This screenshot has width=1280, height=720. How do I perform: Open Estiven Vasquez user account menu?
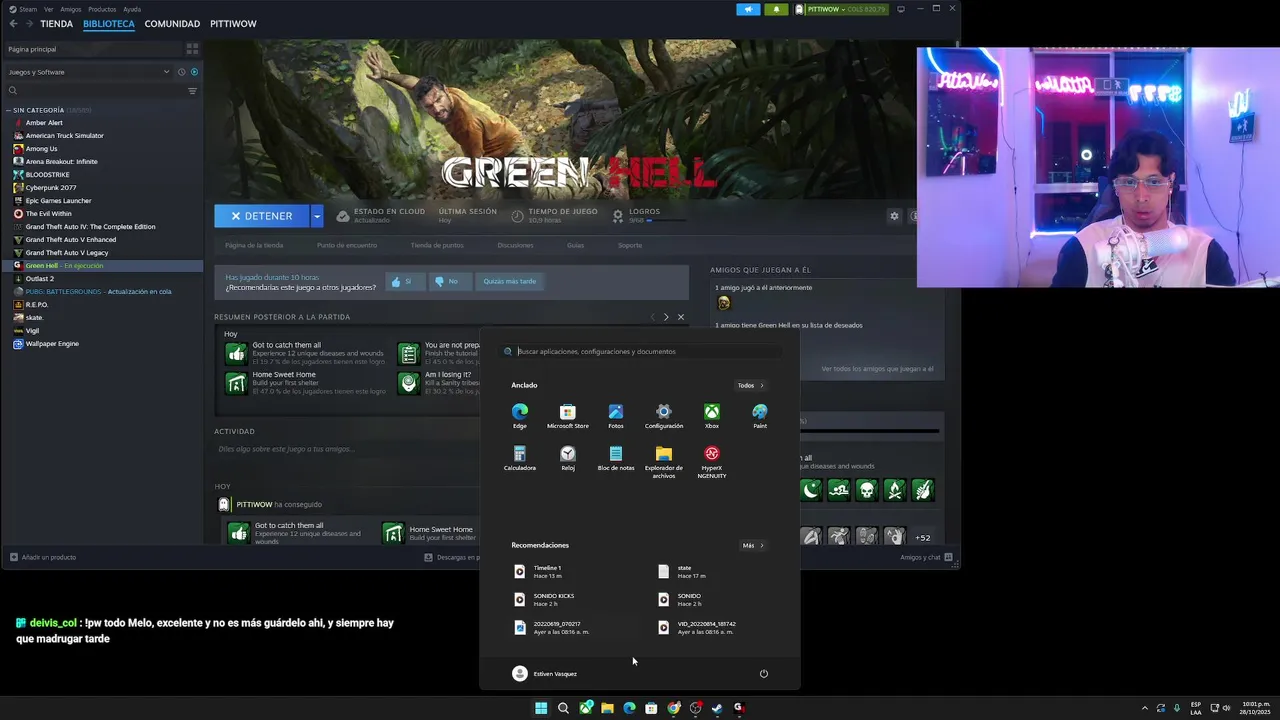[x=545, y=673]
